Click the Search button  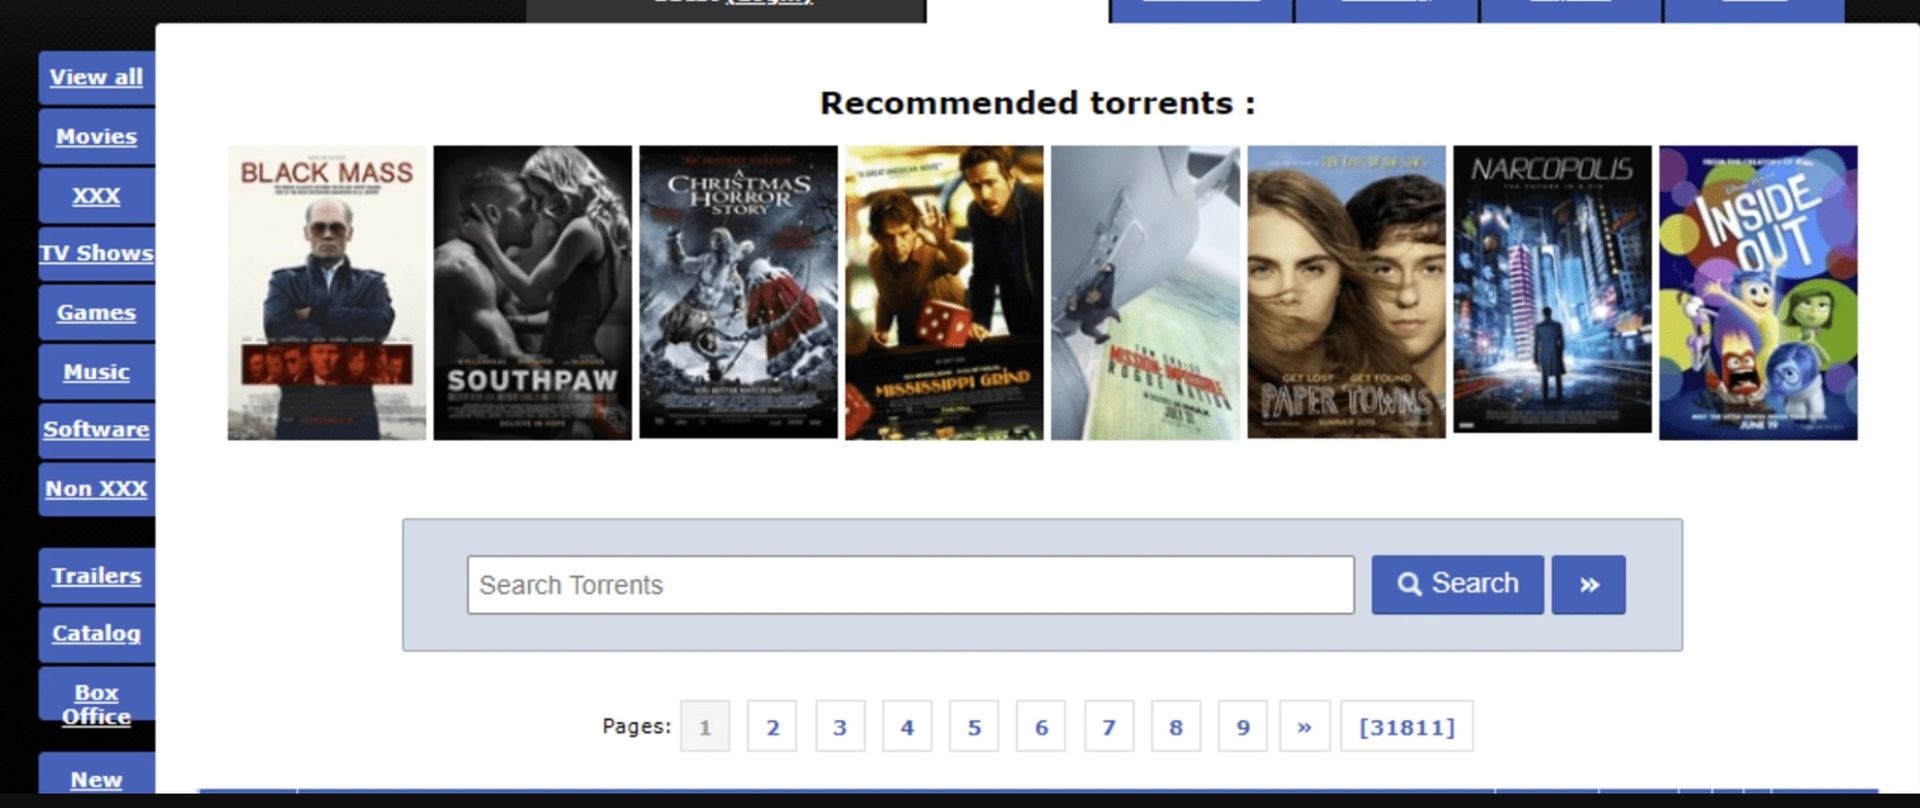click(x=1458, y=585)
